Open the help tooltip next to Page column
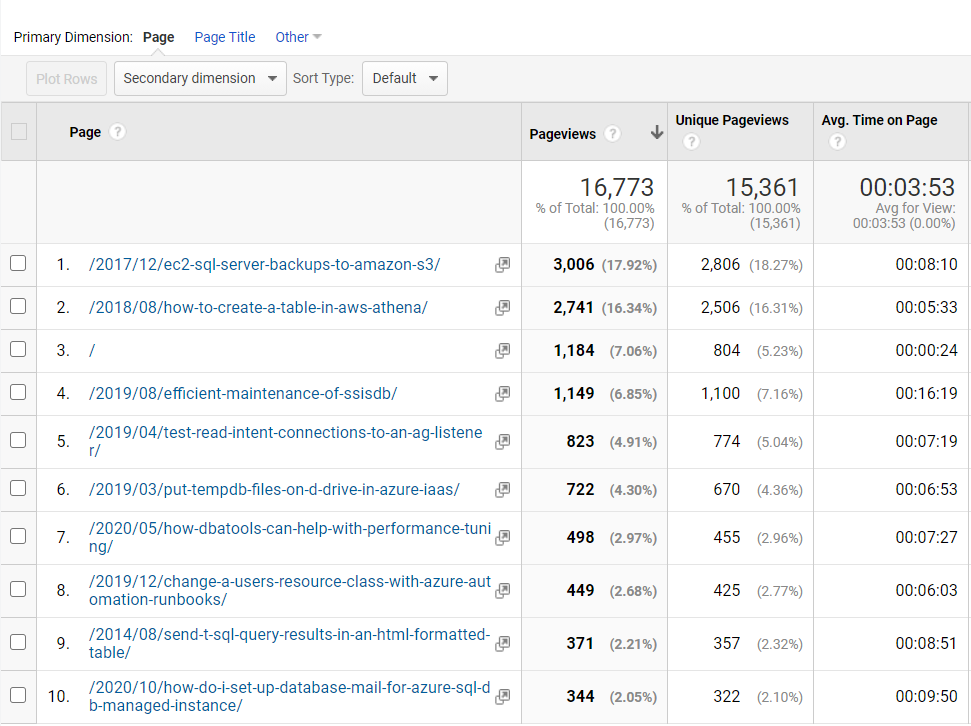Screen dimensions: 971x726 click(119, 131)
